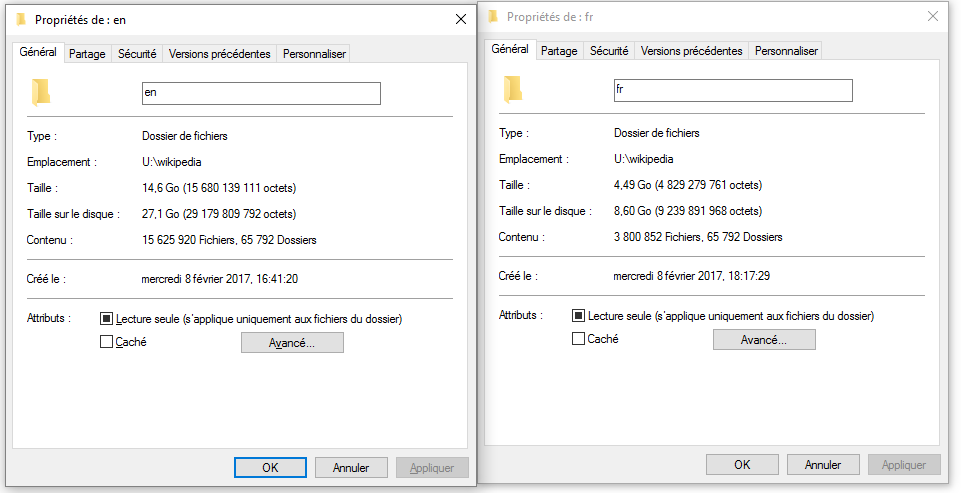Open 'Avancé...' attributes in the en window
The image size is (961, 493).
292,343
